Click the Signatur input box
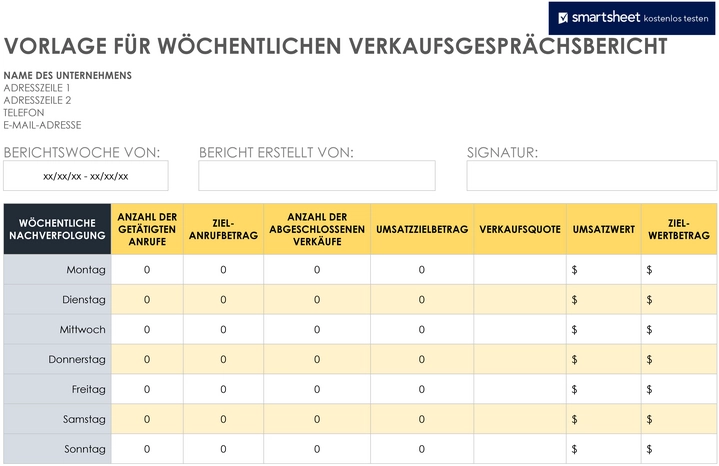 pyautogui.click(x=592, y=176)
